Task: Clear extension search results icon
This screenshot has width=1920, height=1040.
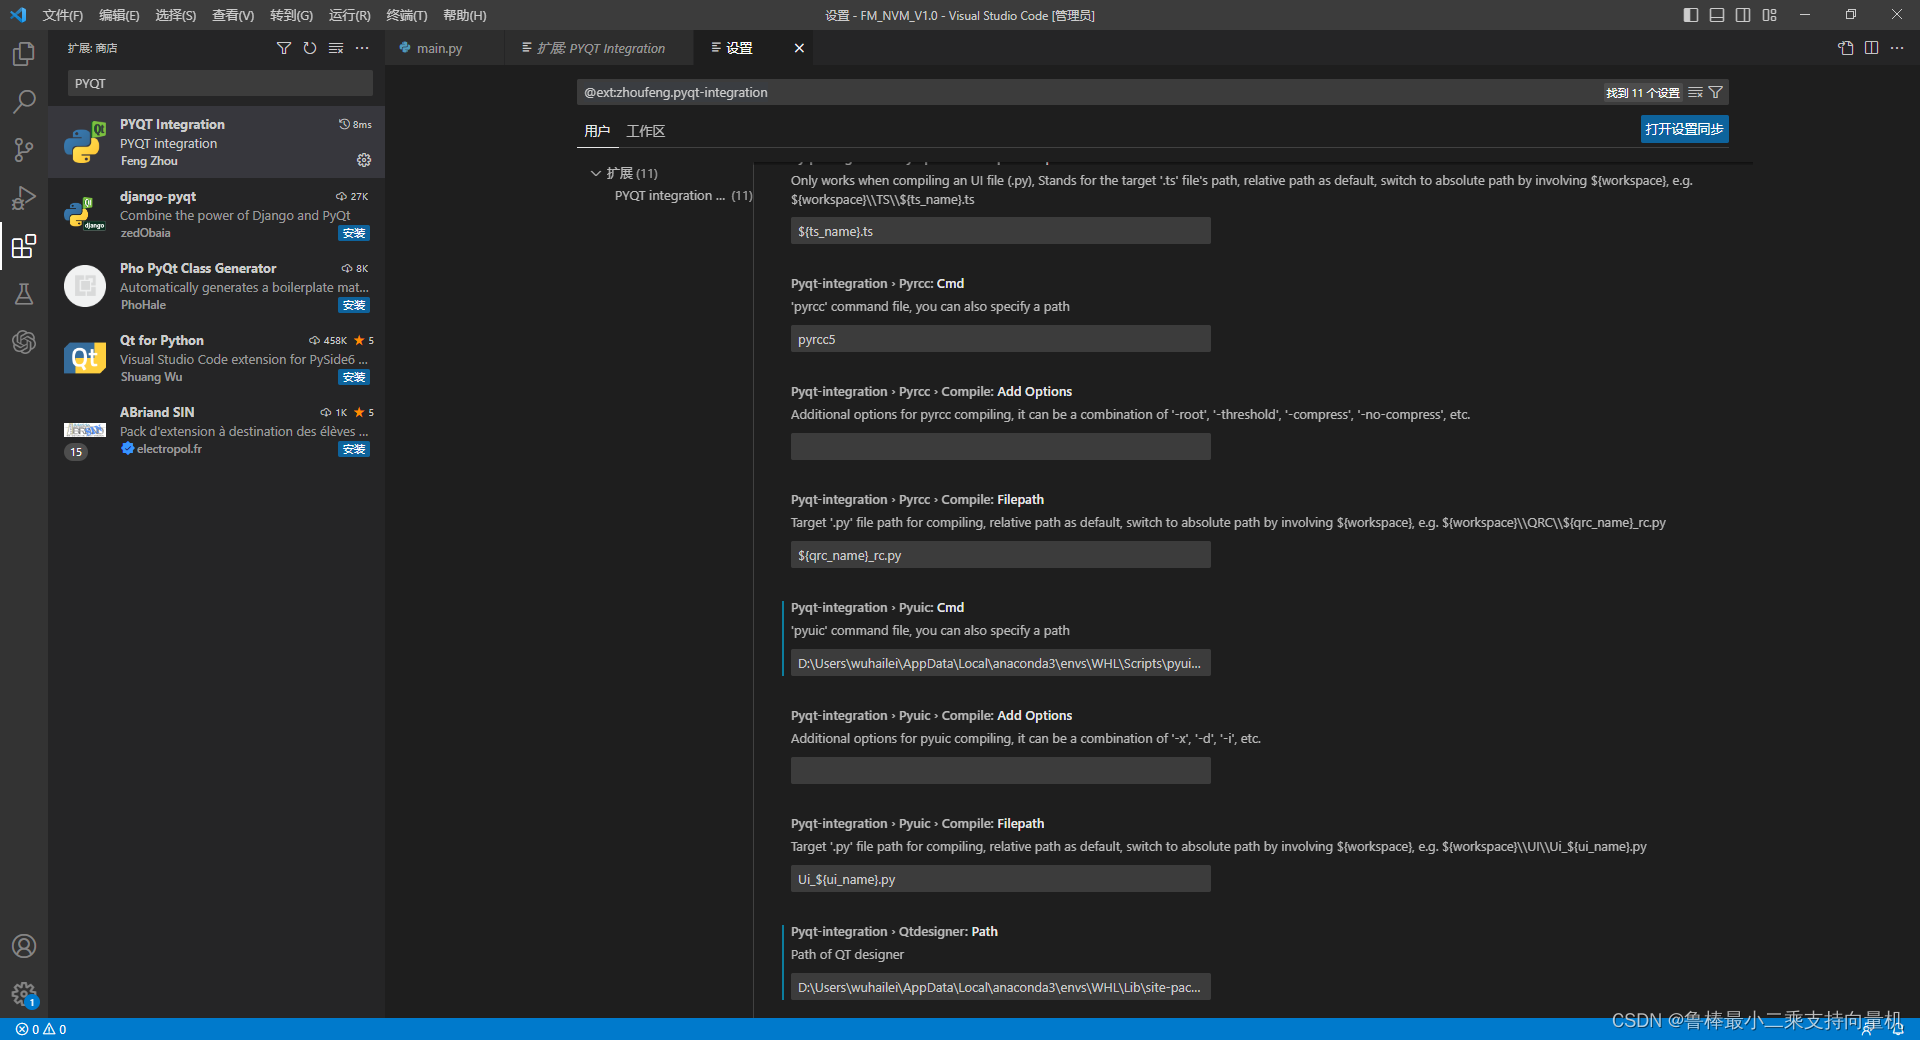Action: pyautogui.click(x=336, y=48)
